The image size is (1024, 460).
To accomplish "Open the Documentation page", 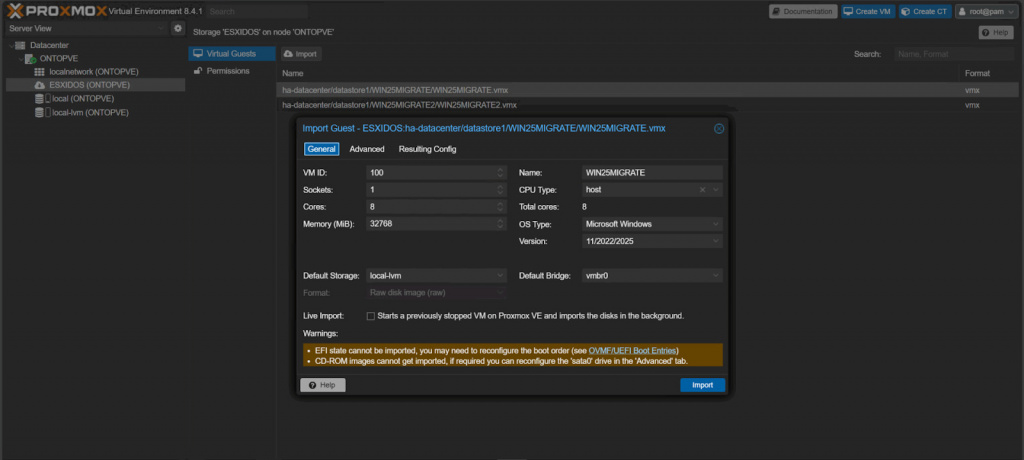I will pos(803,11).
